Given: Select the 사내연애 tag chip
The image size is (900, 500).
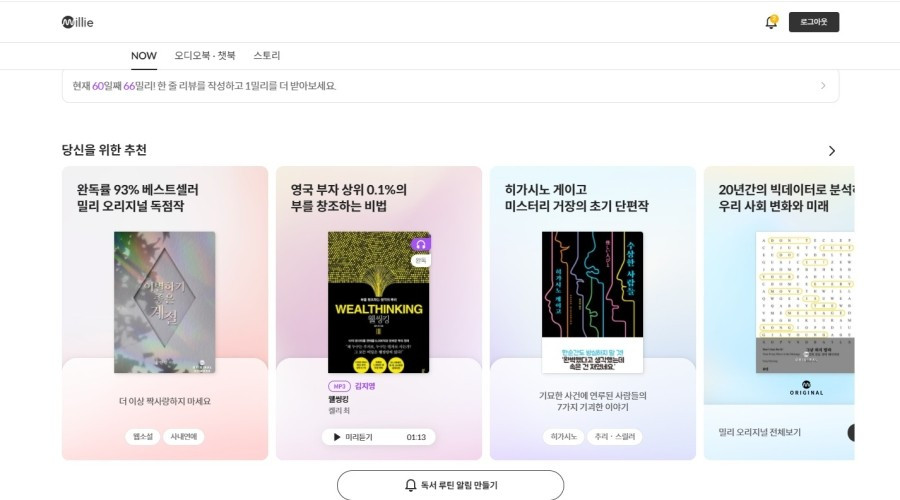Looking at the screenshot, I should [x=184, y=437].
